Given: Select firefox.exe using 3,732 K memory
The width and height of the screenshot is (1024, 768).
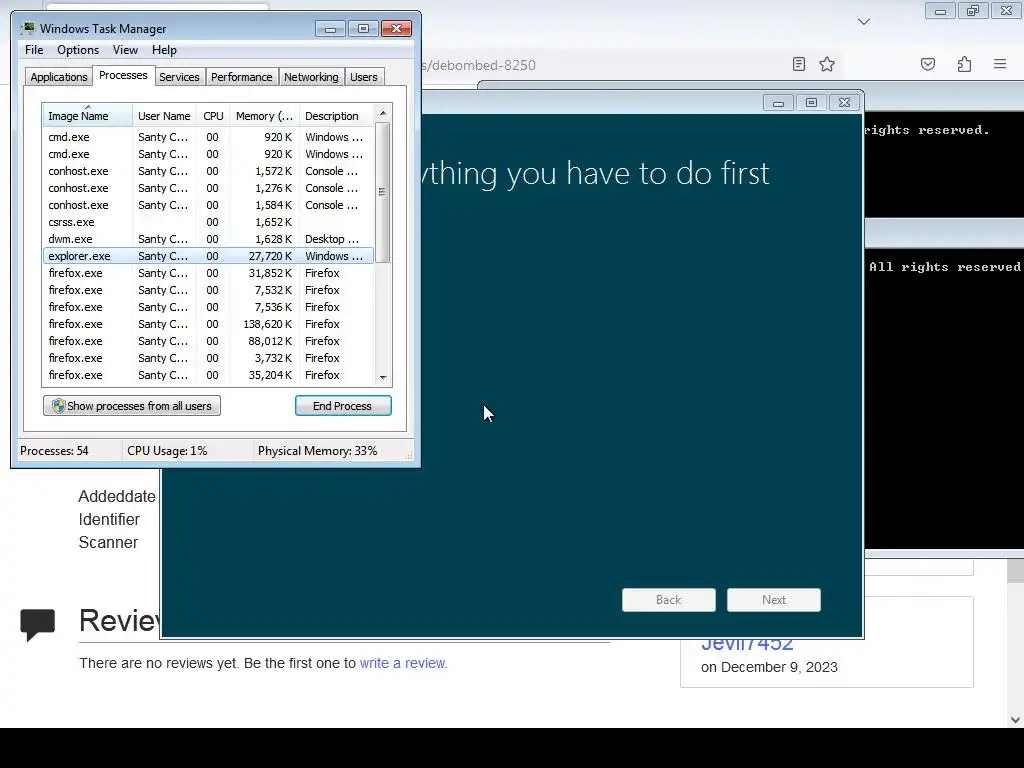Looking at the screenshot, I should pyautogui.click(x=208, y=358).
